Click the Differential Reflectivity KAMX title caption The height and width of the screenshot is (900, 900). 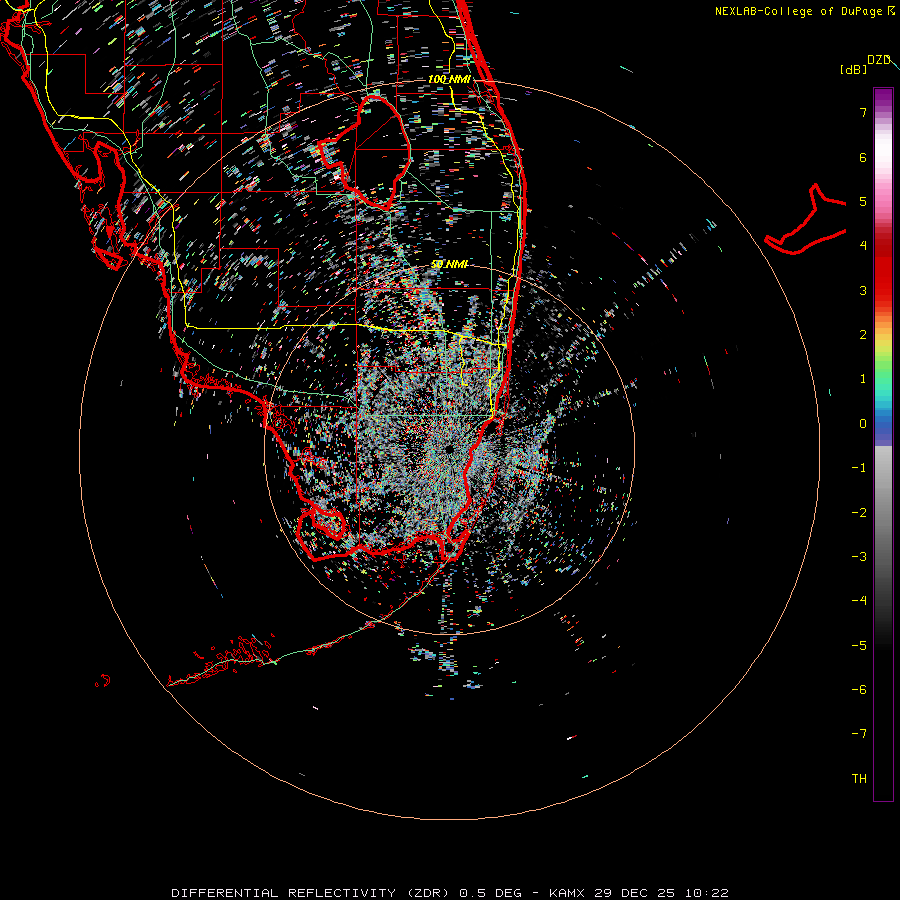450,893
